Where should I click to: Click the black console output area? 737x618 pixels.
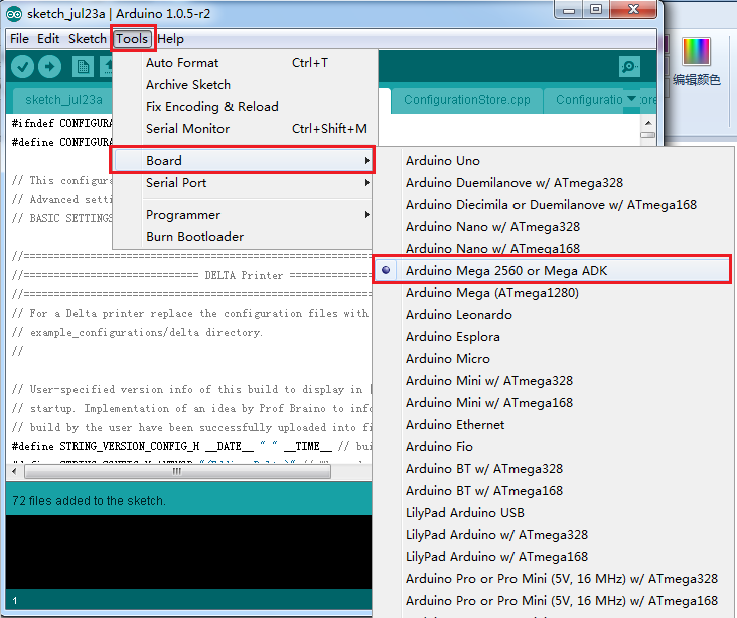click(x=189, y=552)
